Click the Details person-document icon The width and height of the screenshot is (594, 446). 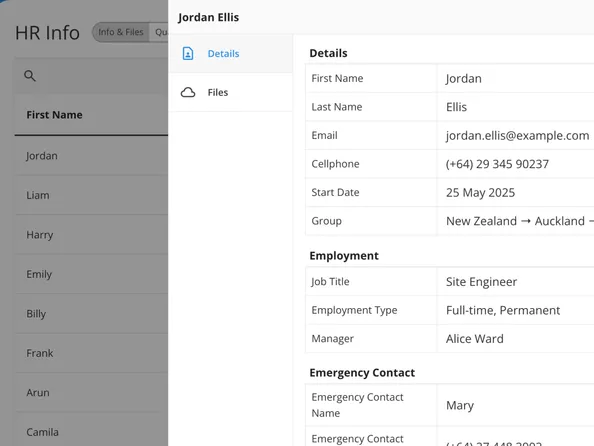coord(188,53)
